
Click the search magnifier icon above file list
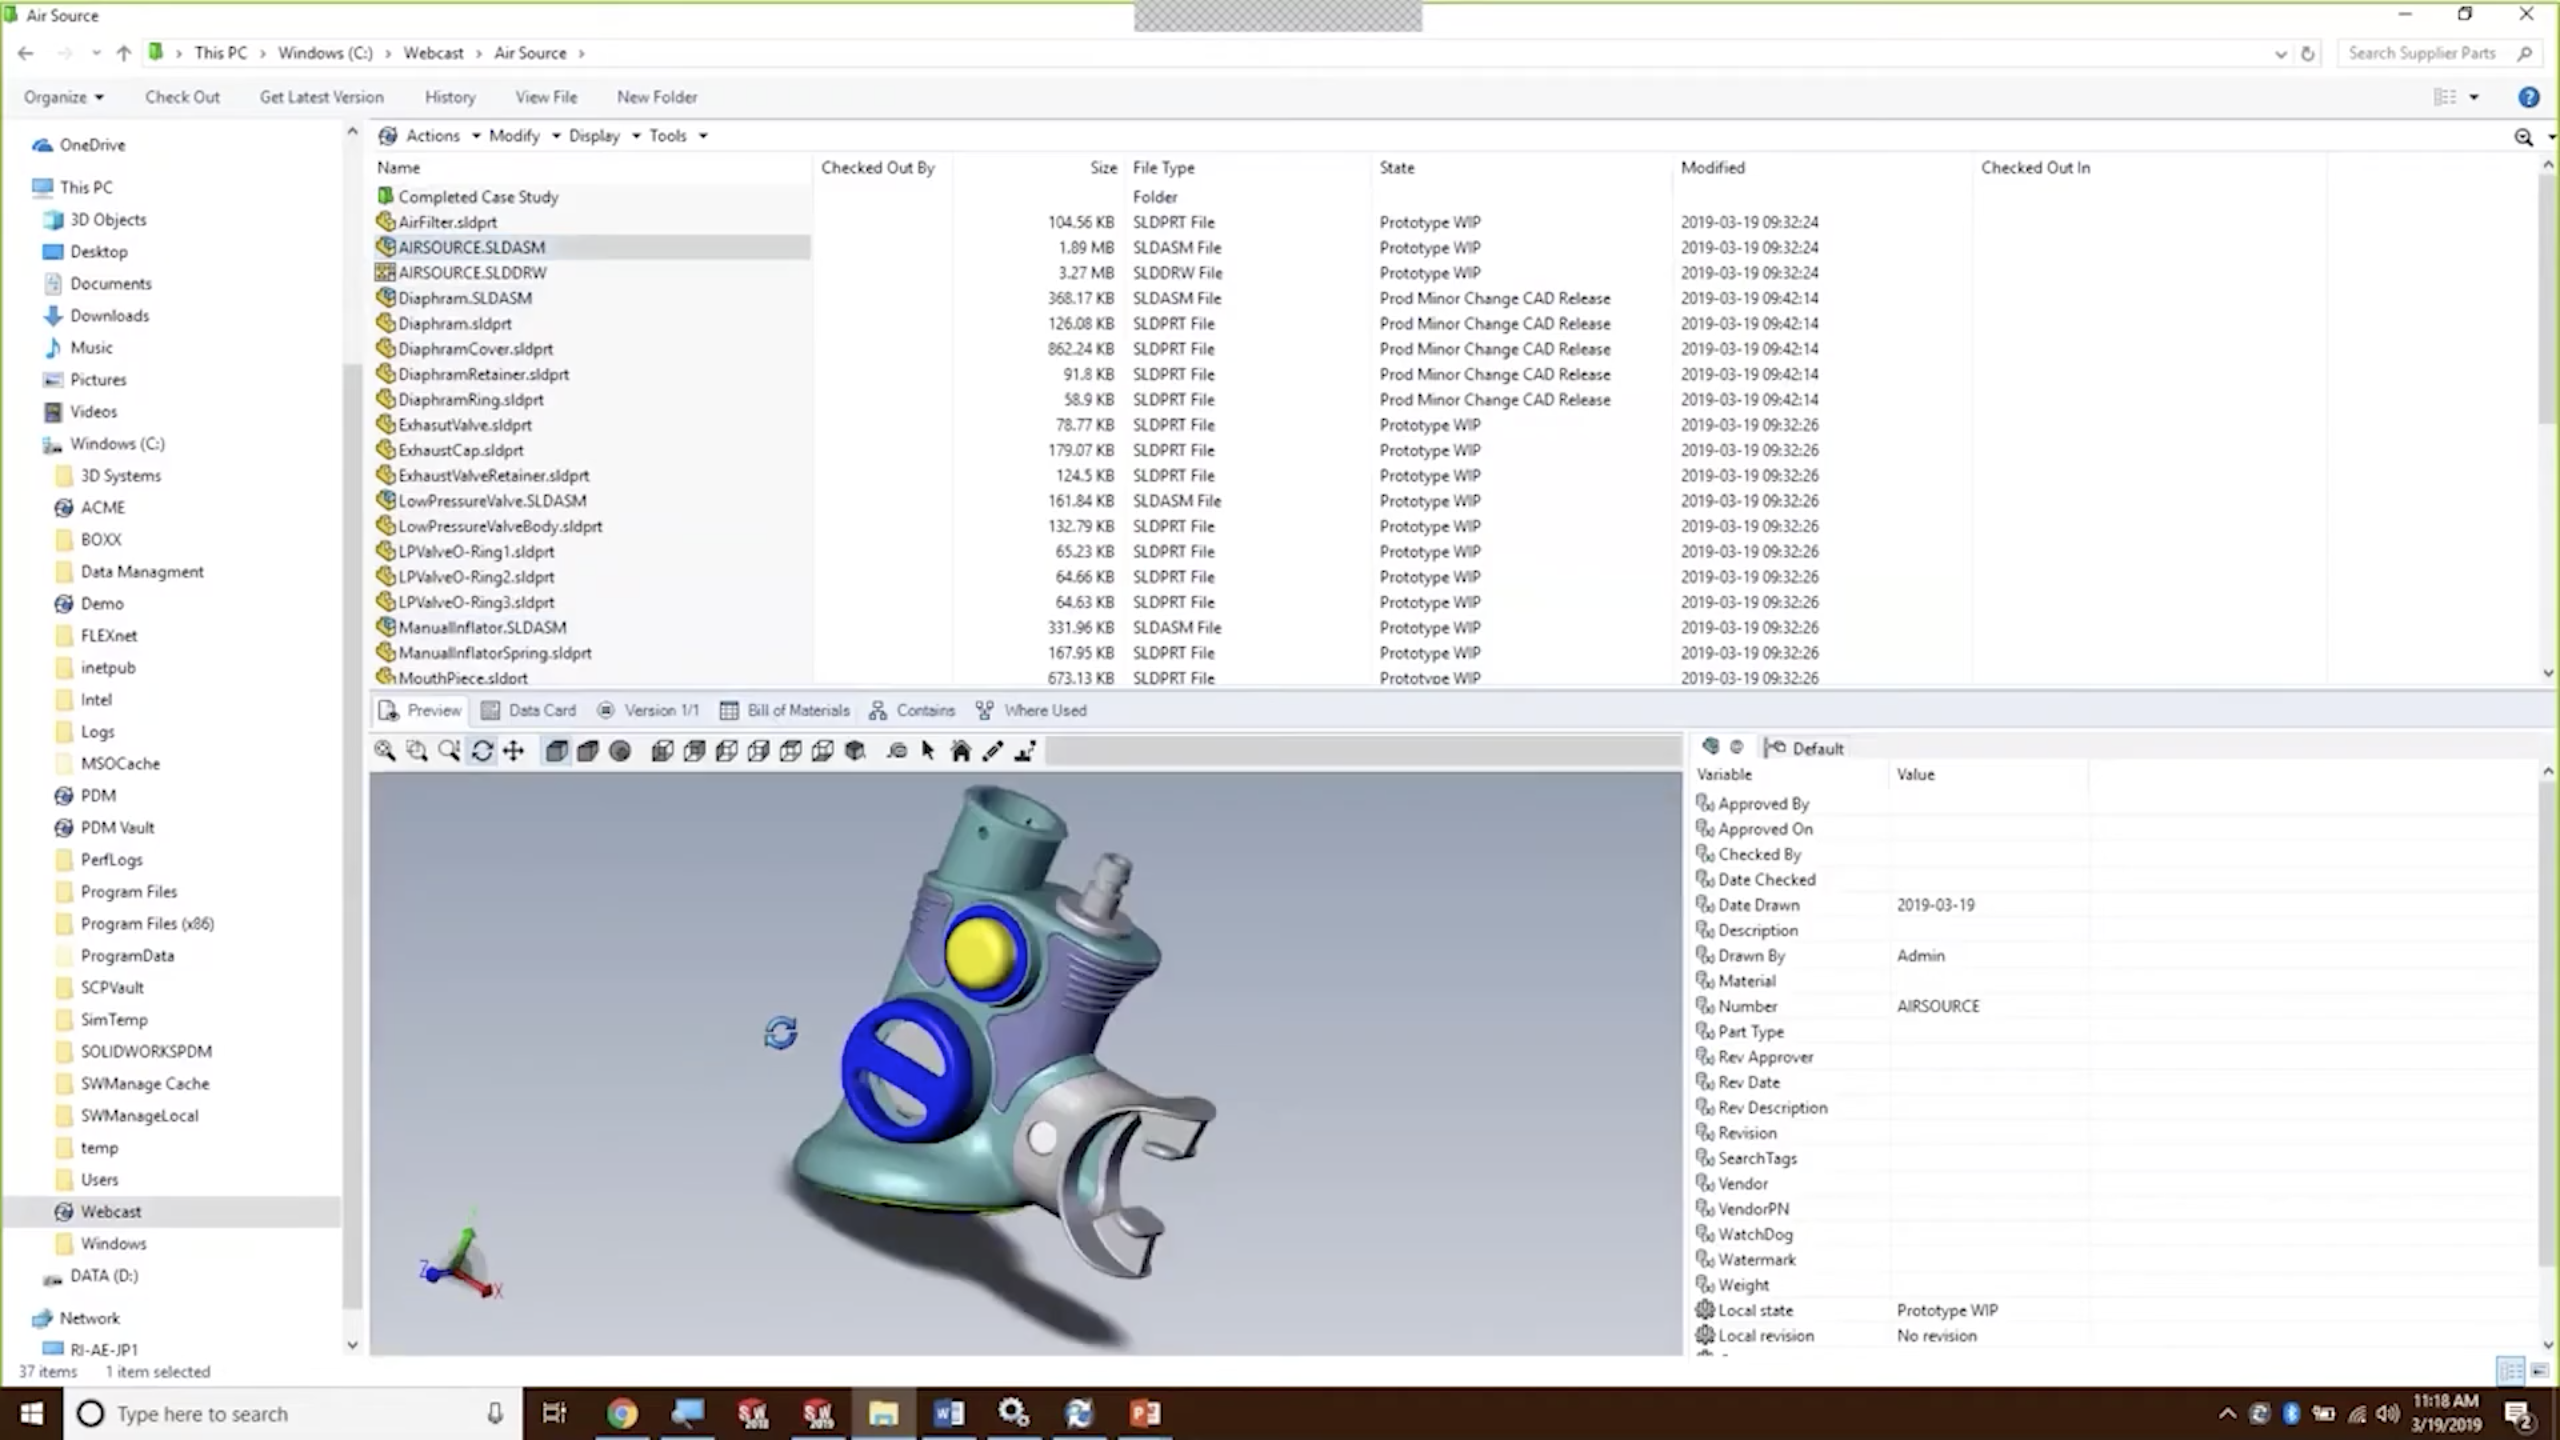click(x=2524, y=137)
